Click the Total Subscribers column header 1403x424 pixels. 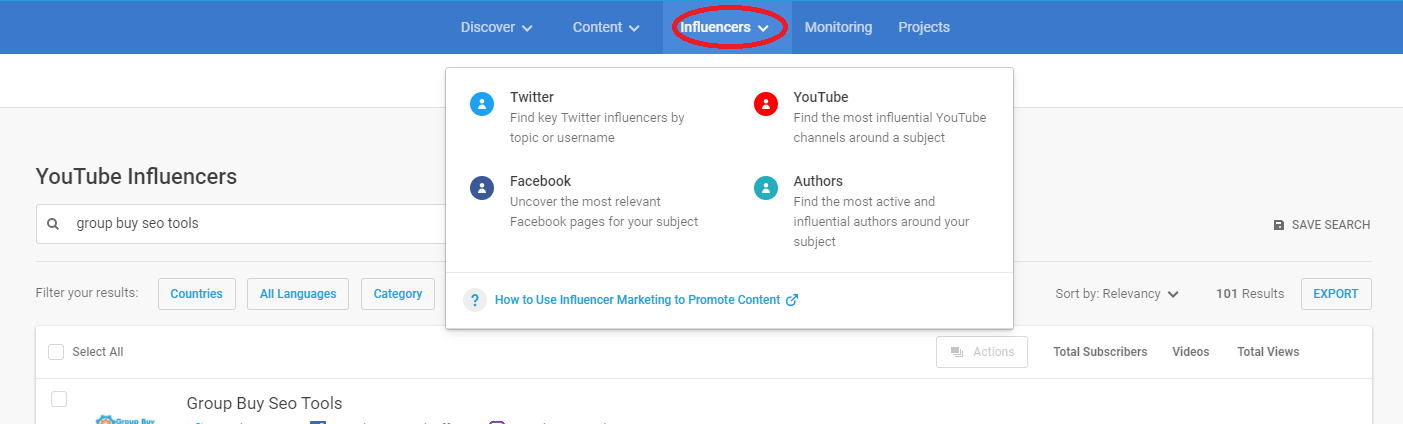click(1100, 352)
